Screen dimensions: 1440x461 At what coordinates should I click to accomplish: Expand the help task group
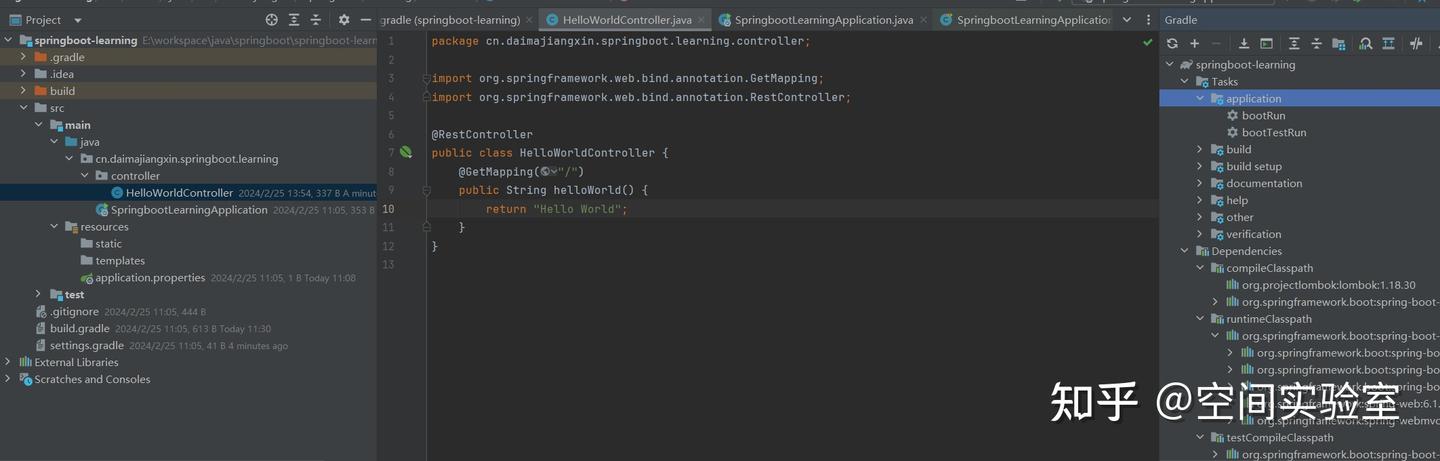tap(1200, 201)
